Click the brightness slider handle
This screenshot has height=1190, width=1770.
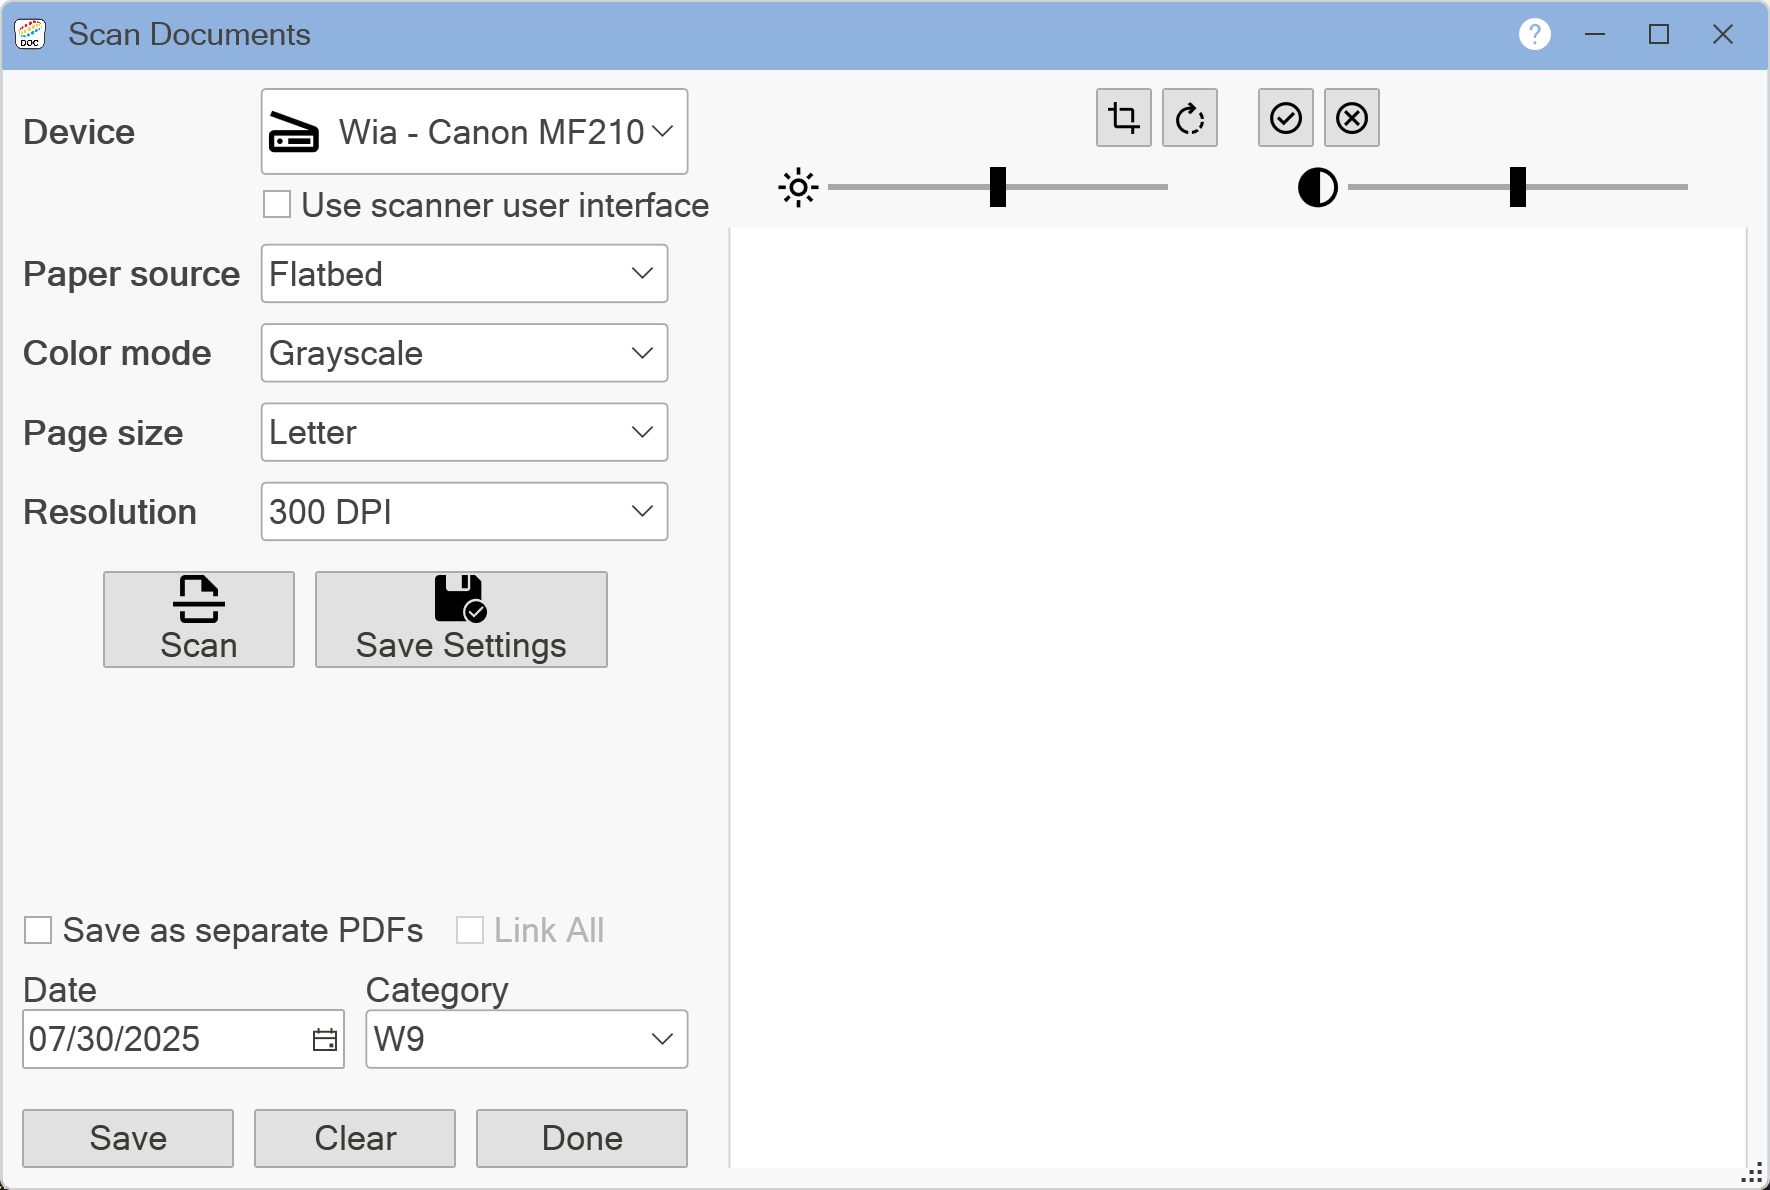click(x=997, y=187)
